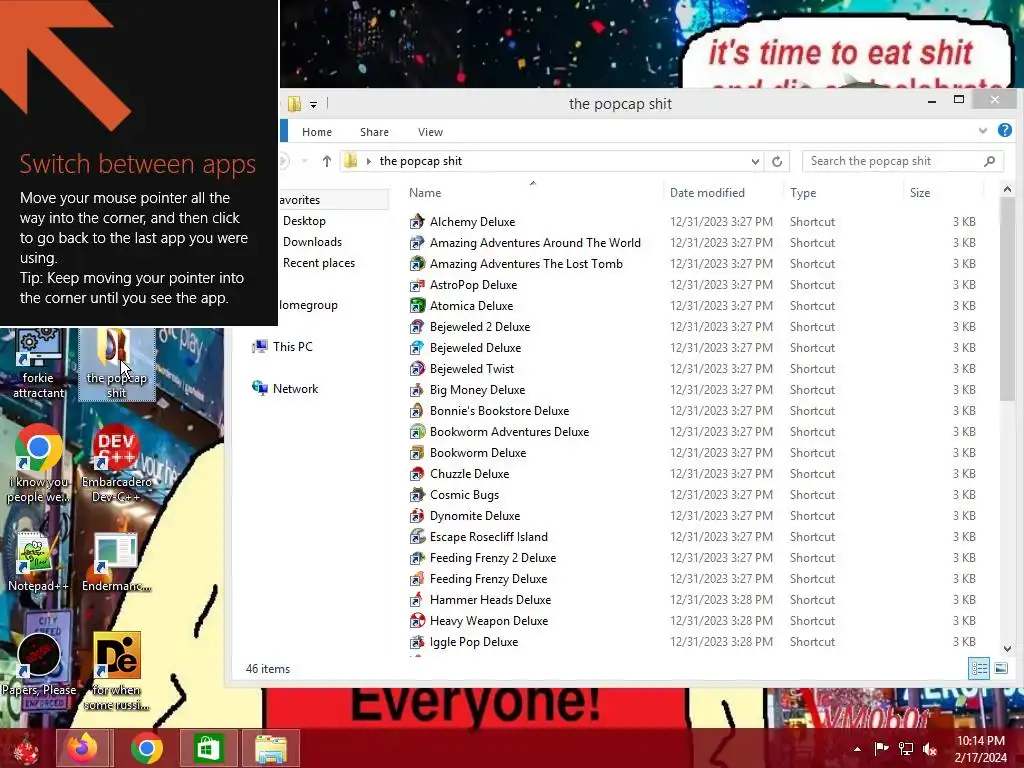Select the Dynomite Deluxe icon

pos(417,516)
